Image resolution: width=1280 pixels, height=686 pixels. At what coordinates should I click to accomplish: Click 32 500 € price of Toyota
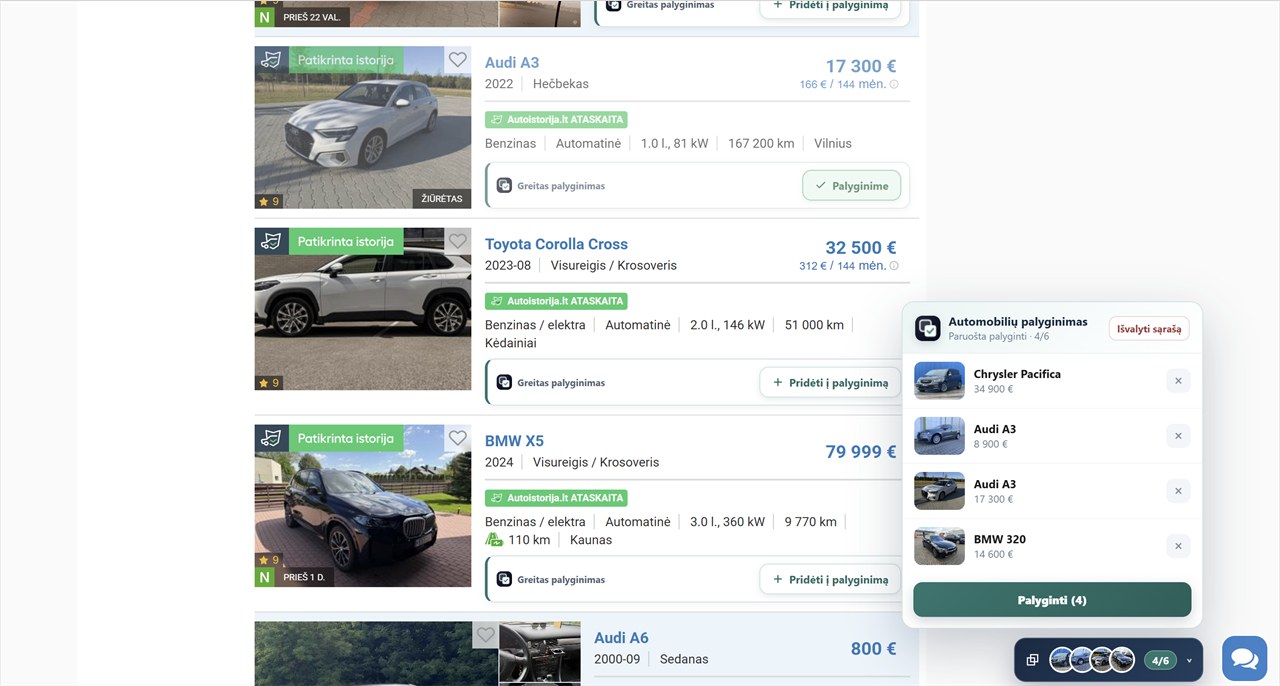point(861,248)
